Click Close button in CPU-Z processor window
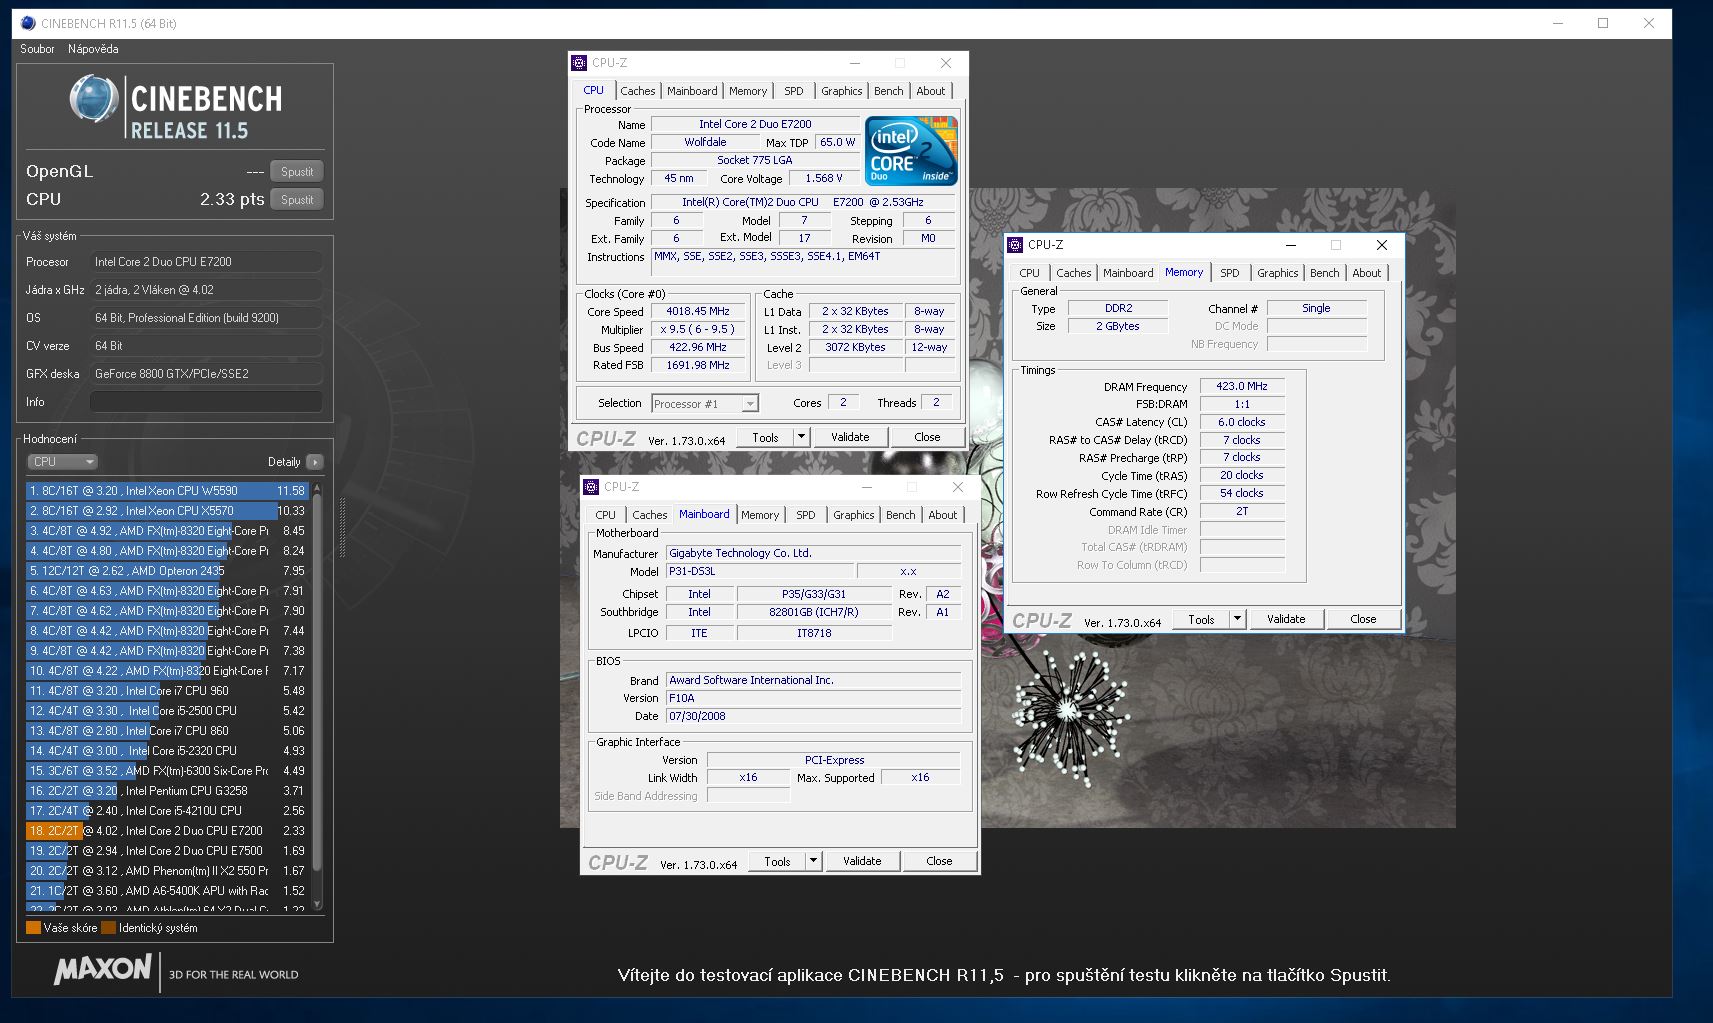This screenshot has height=1023, width=1713. point(927,437)
